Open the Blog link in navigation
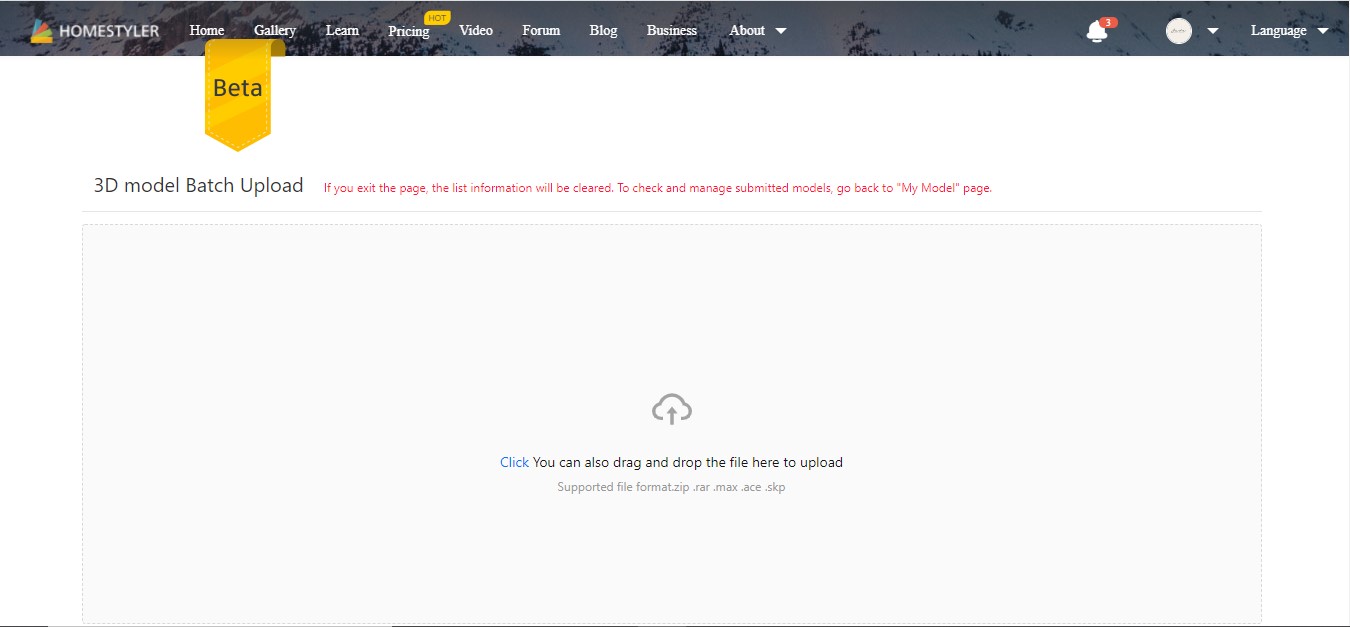The image size is (1350, 627). tap(603, 30)
